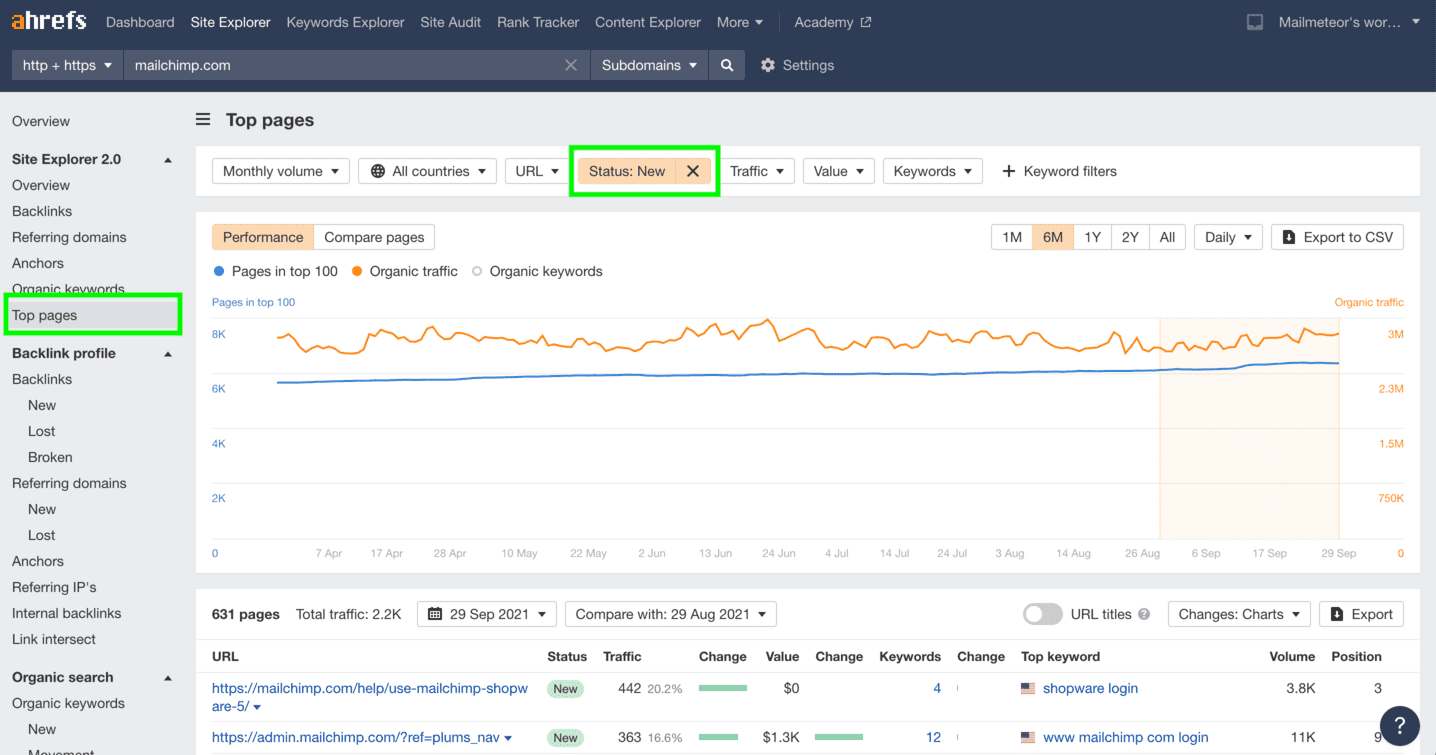
Task: Click the ahrefs logo
Action: [x=49, y=21]
